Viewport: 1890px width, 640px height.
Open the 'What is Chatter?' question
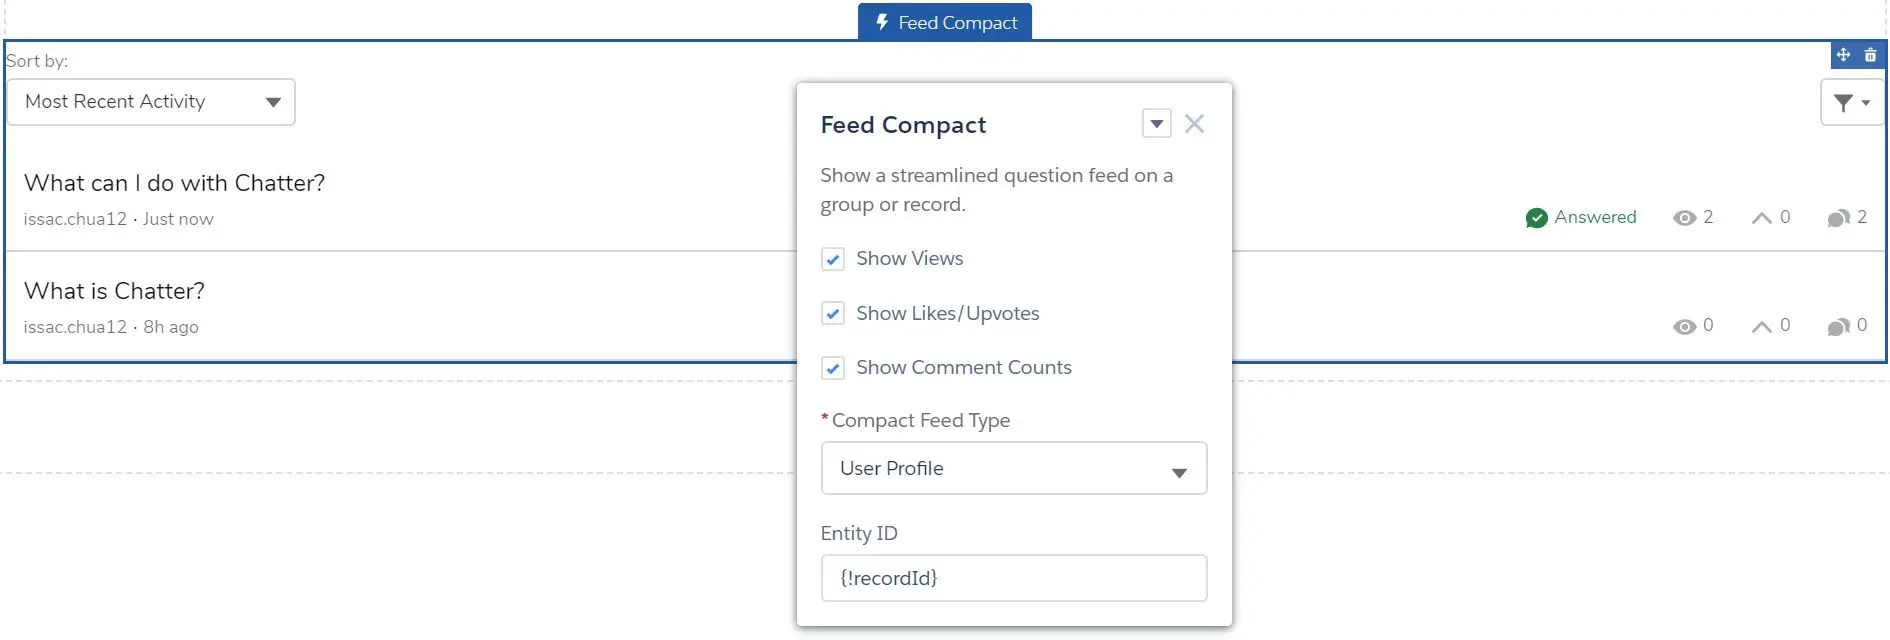tap(114, 291)
